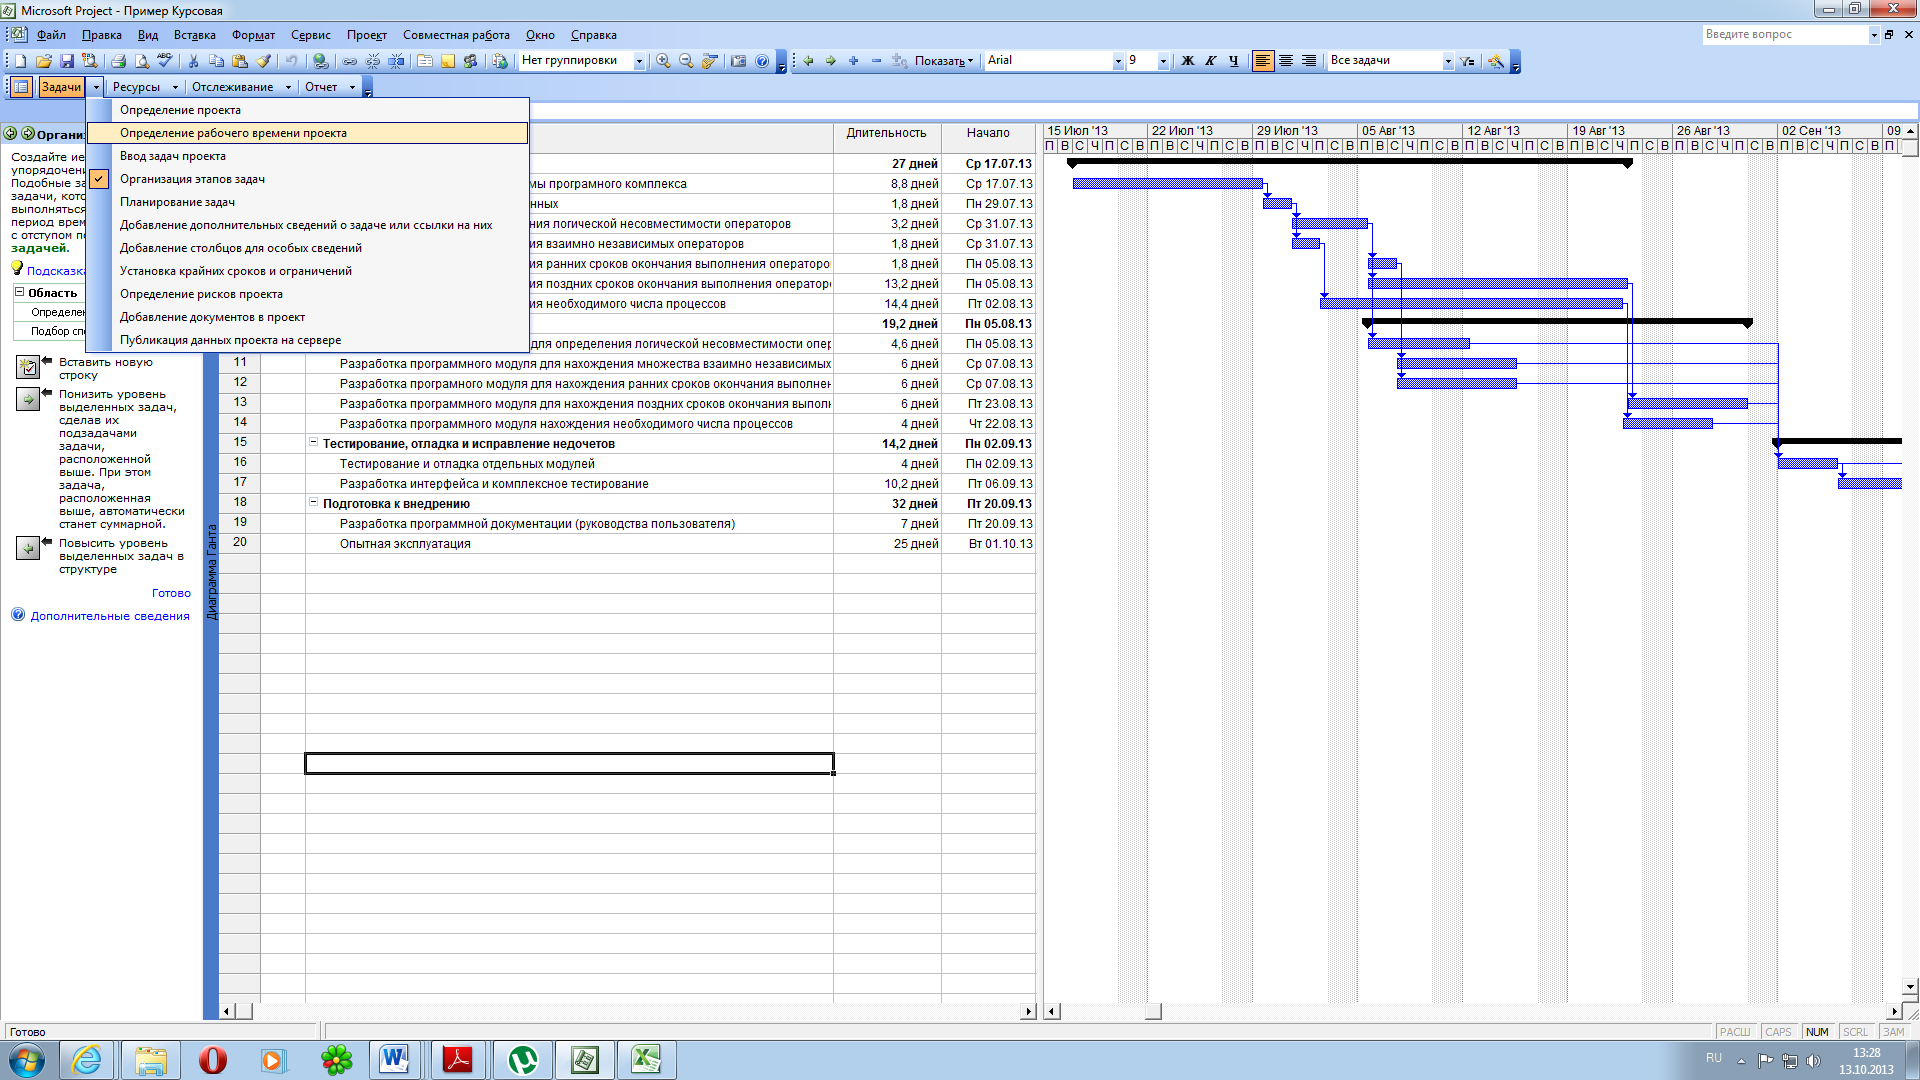Open the Arial font name dropdown
The width and height of the screenshot is (1920, 1080).
(x=1117, y=61)
